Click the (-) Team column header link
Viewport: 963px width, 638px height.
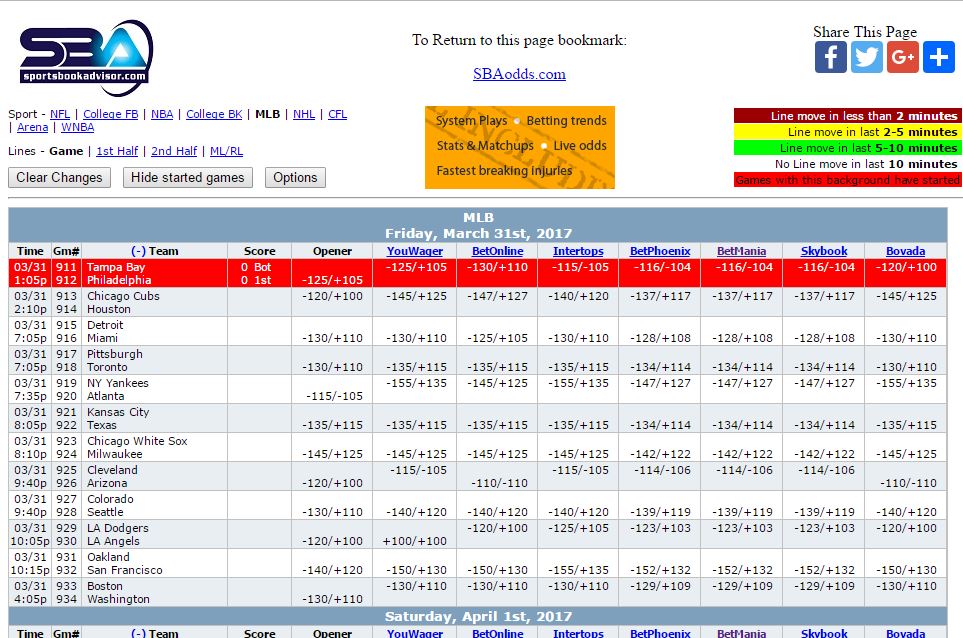pyautogui.click(x=154, y=251)
